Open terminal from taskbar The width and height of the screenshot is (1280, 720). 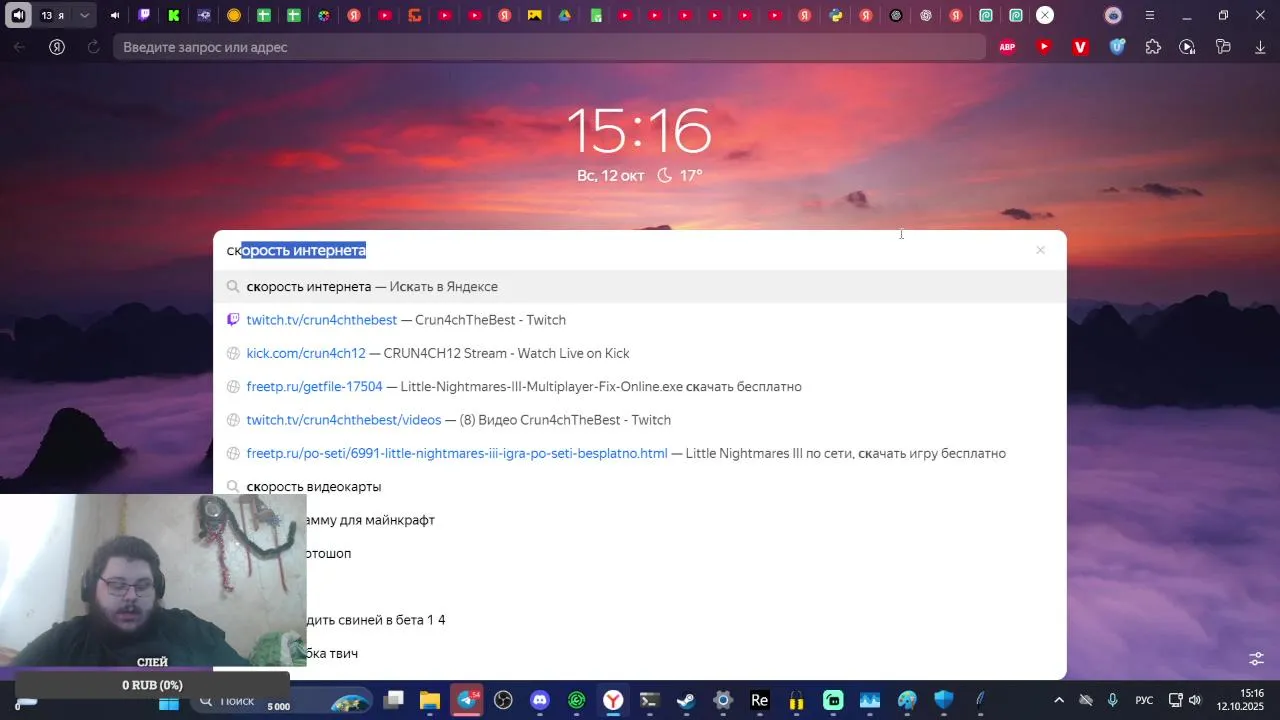(649, 700)
